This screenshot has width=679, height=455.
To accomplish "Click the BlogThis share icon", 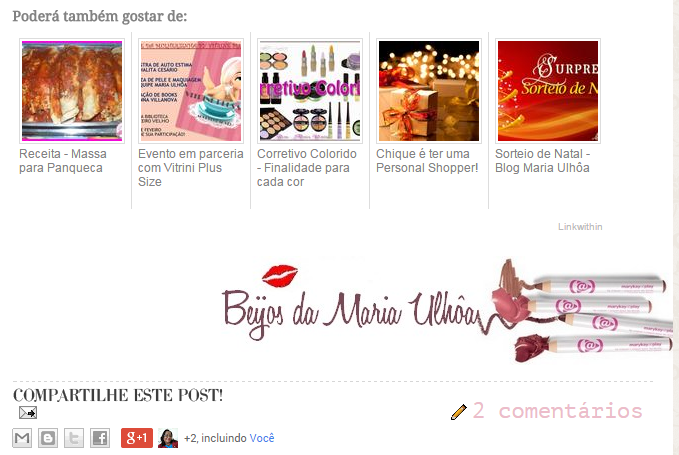I will click(x=48, y=438).
